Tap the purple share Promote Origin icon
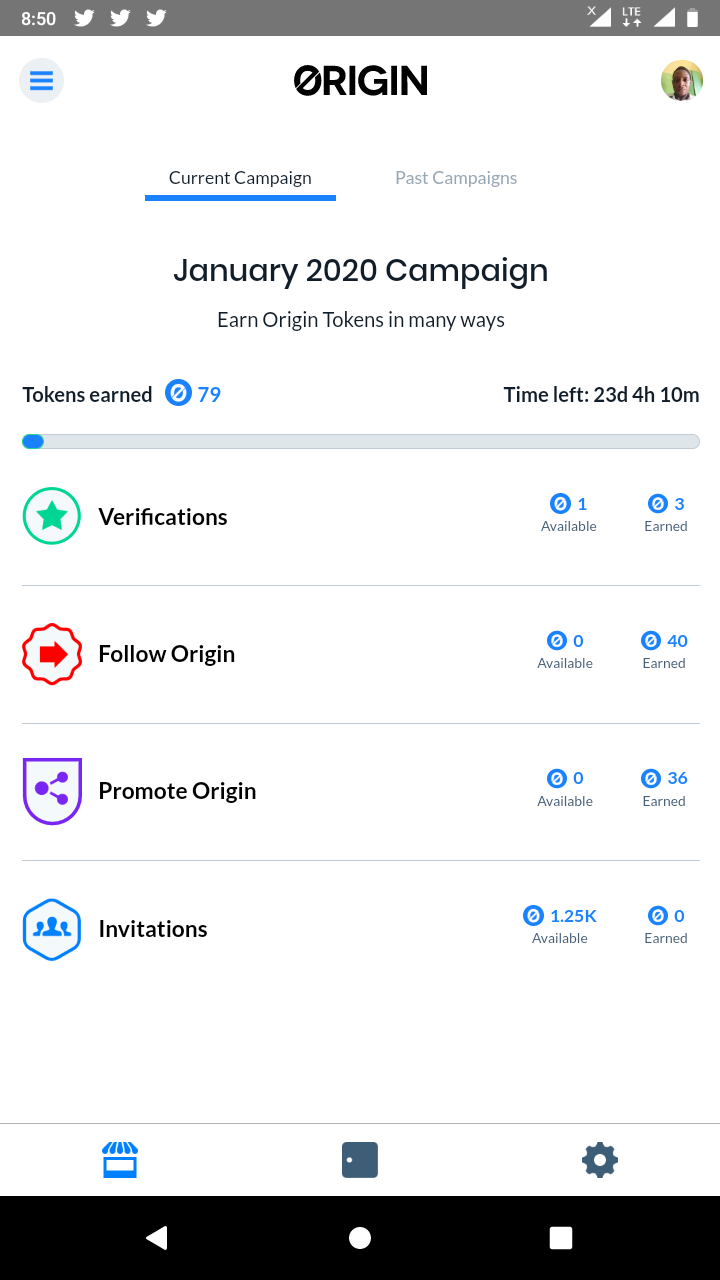Image resolution: width=720 pixels, height=1280 pixels. point(52,791)
